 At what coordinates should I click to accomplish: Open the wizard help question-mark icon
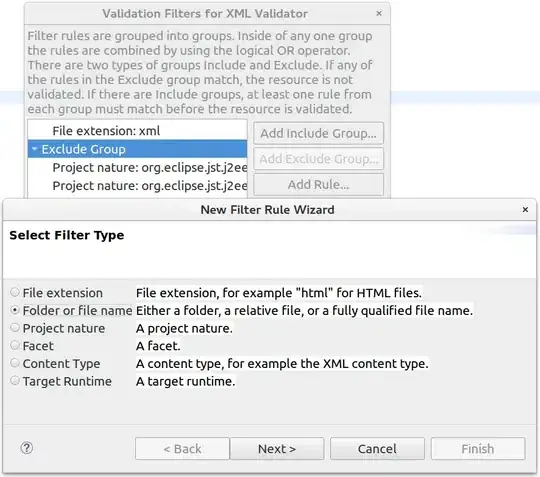(27, 448)
